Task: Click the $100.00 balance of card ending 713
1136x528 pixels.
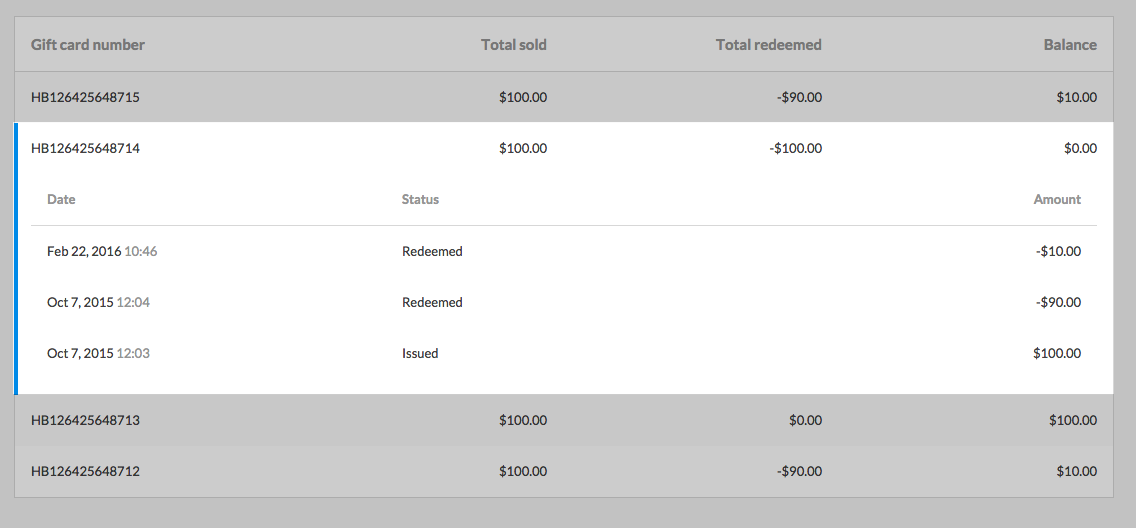Action: [x=1072, y=420]
